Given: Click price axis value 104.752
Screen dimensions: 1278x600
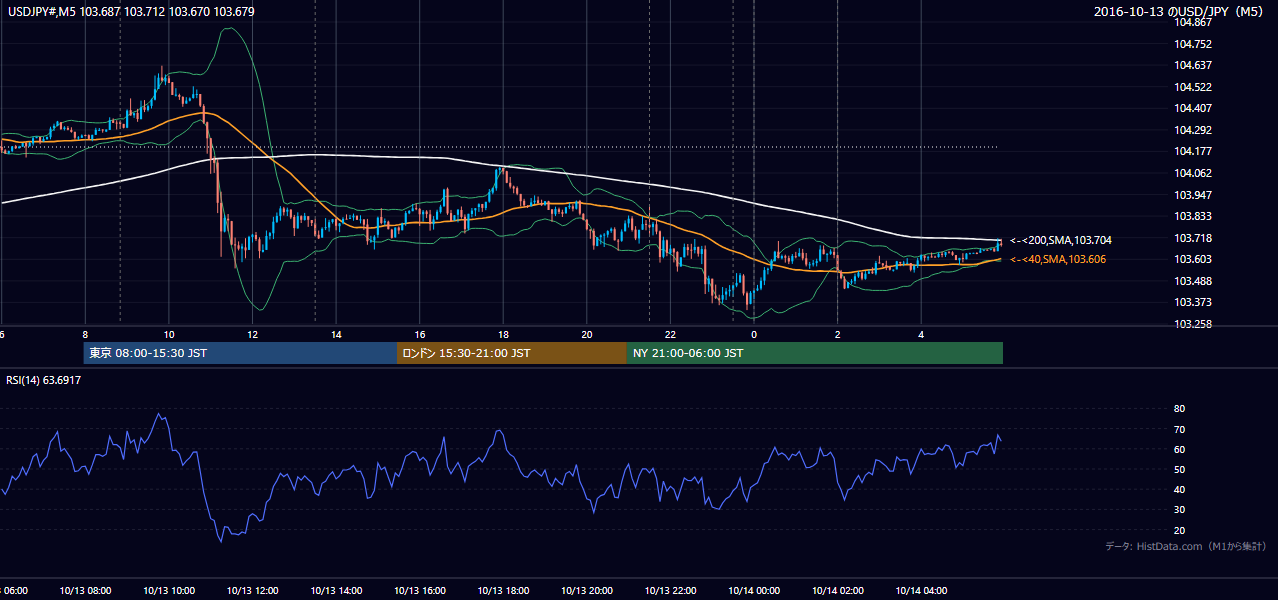Looking at the screenshot, I should (x=1193, y=44).
